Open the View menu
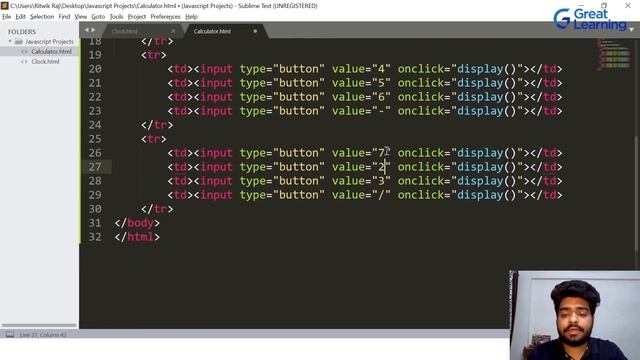This screenshot has width=640, height=360. point(80,17)
